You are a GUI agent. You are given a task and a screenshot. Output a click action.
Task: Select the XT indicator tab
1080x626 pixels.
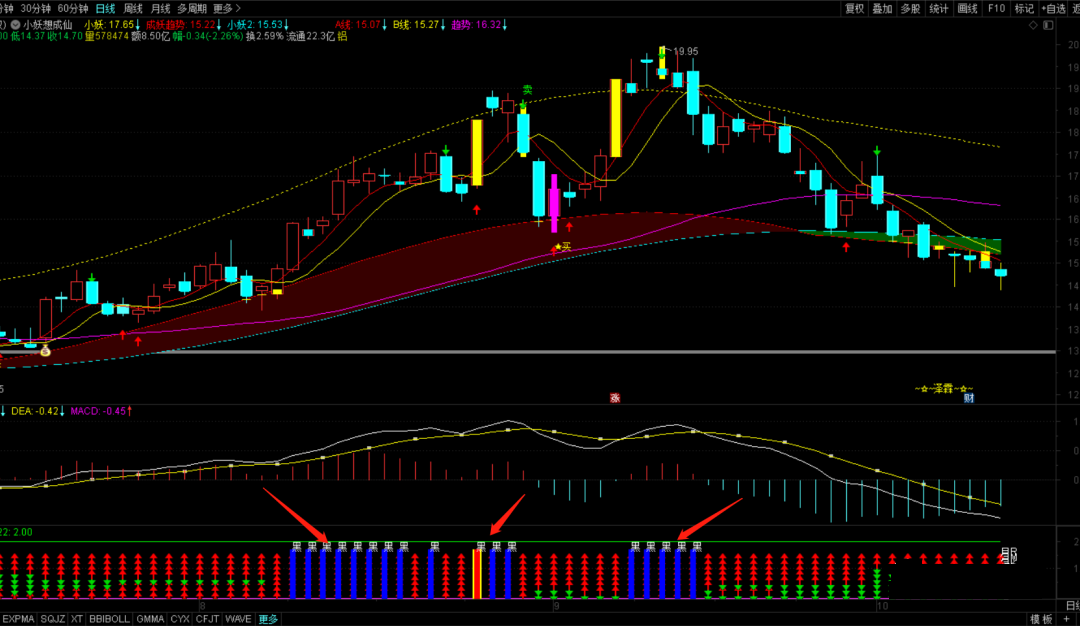point(76,619)
